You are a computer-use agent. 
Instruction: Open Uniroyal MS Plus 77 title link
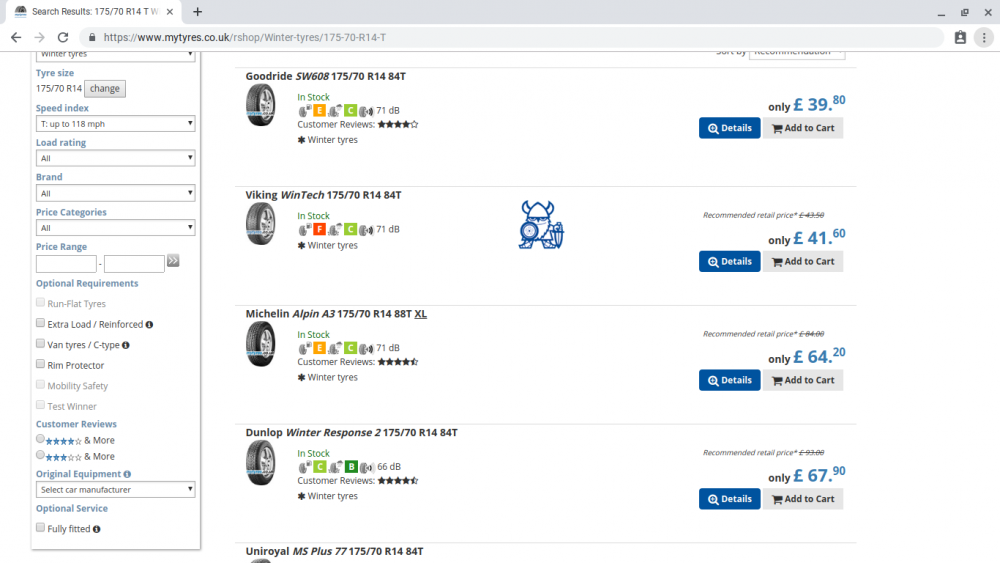334,552
